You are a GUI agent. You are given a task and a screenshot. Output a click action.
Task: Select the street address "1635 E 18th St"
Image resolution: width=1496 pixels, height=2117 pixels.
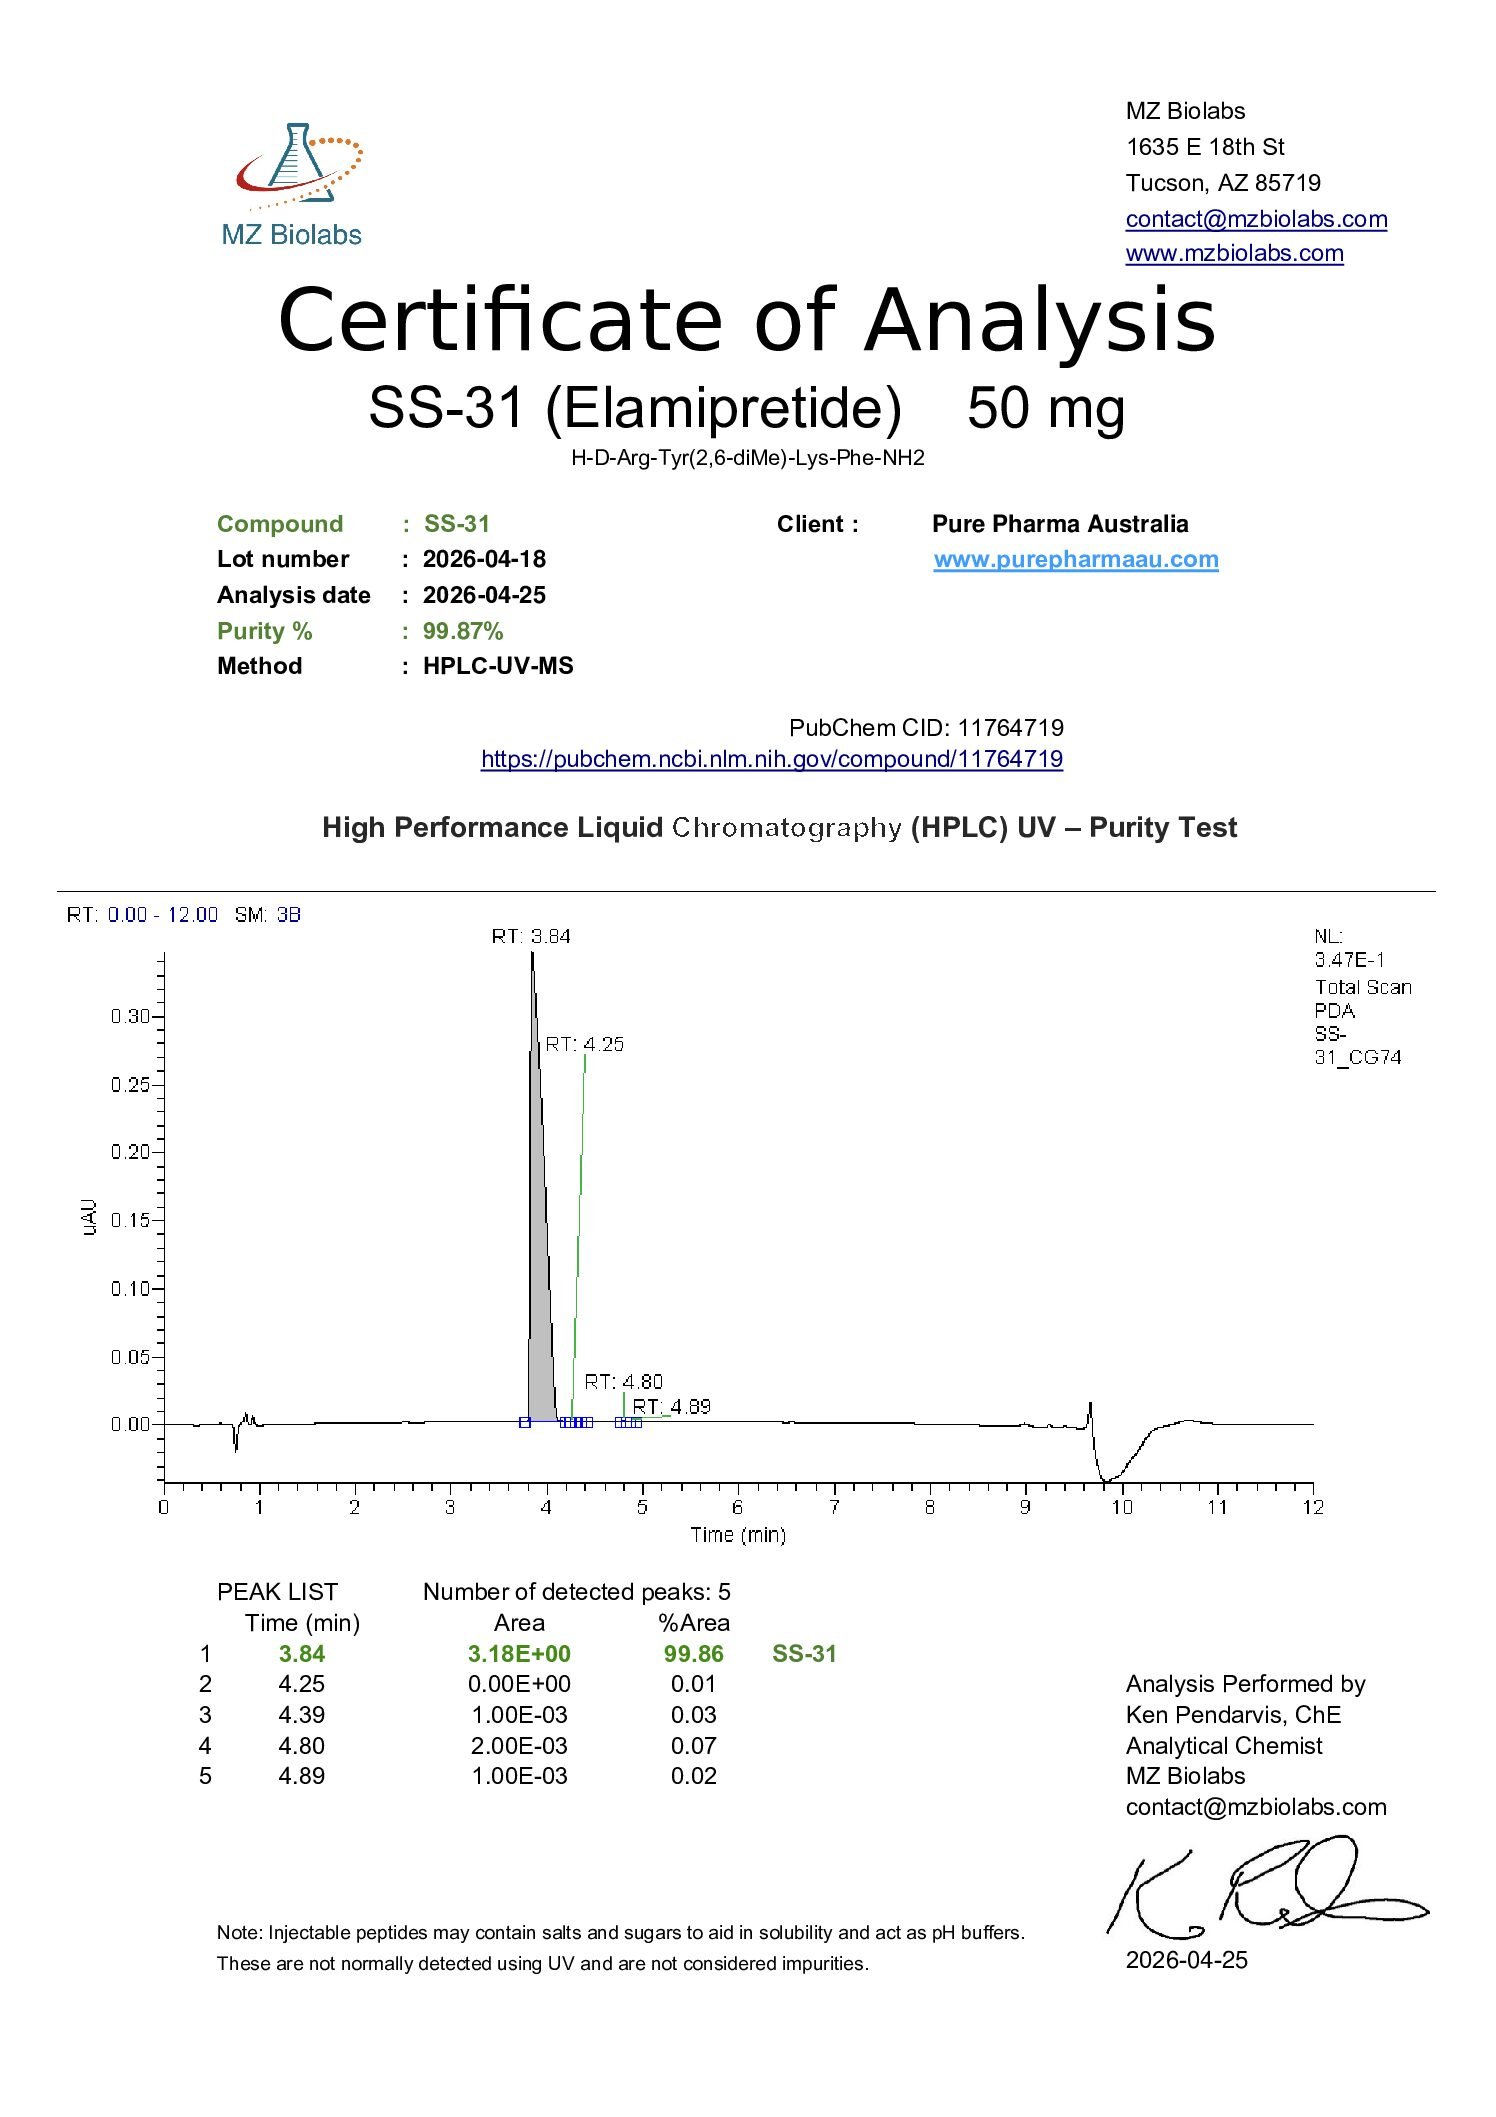click(1205, 147)
